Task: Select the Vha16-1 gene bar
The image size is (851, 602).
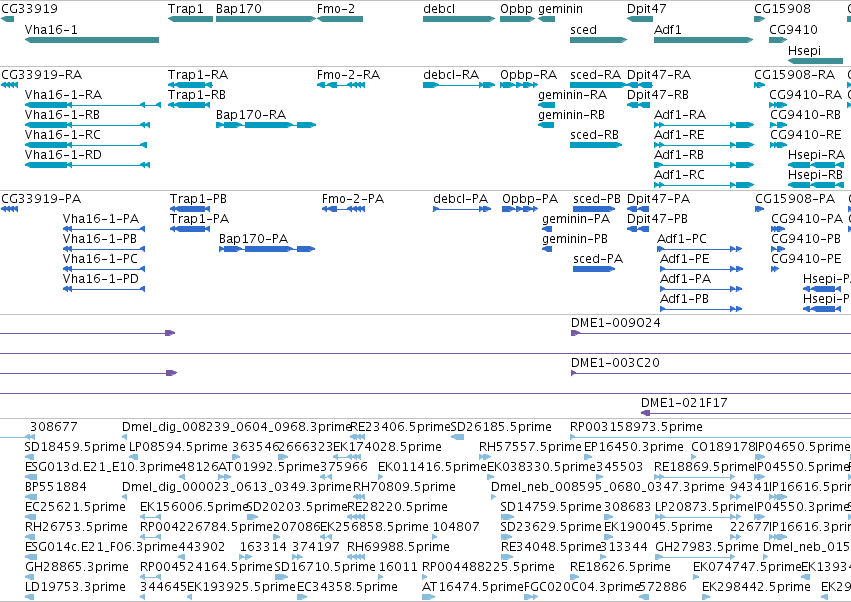Action: tap(92, 40)
